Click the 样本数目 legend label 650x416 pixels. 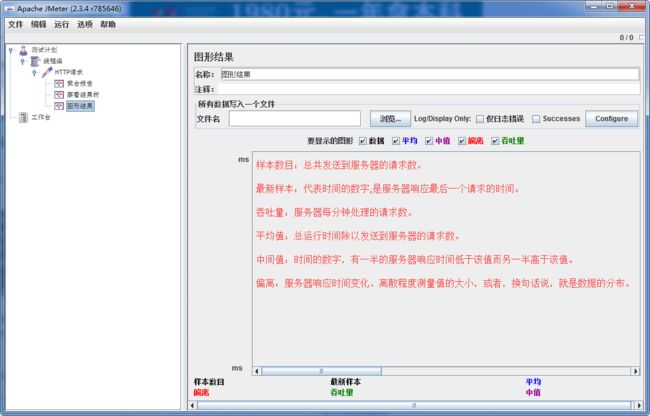click(209, 382)
